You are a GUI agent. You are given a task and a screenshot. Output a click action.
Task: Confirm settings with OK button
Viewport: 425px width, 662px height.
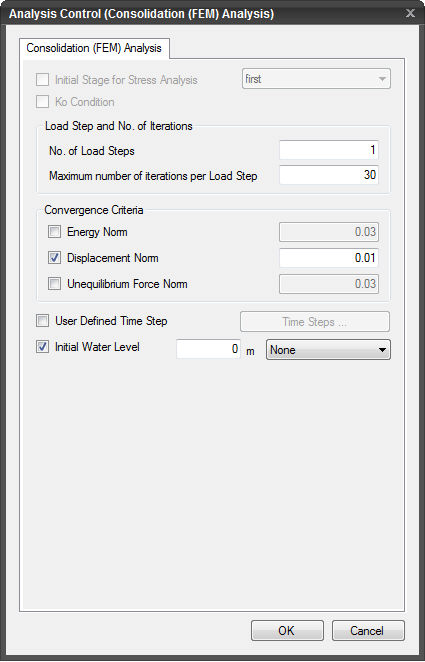click(287, 631)
